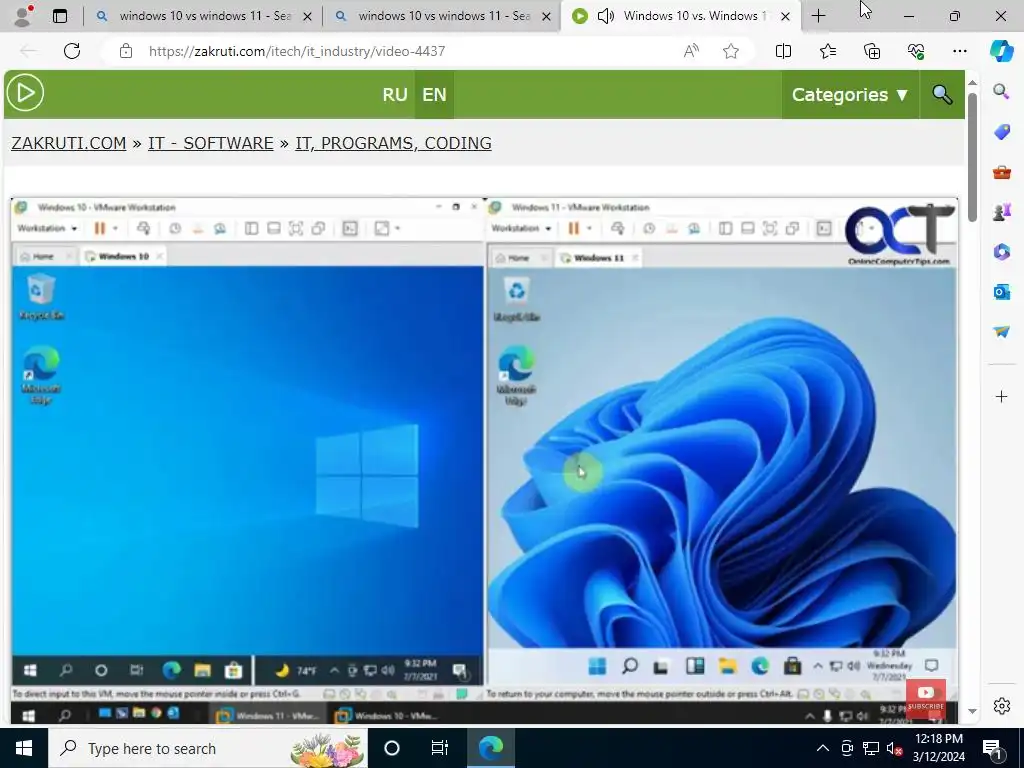Refresh the zakruti.com page
This screenshot has height=768, width=1024.
pos(72,51)
